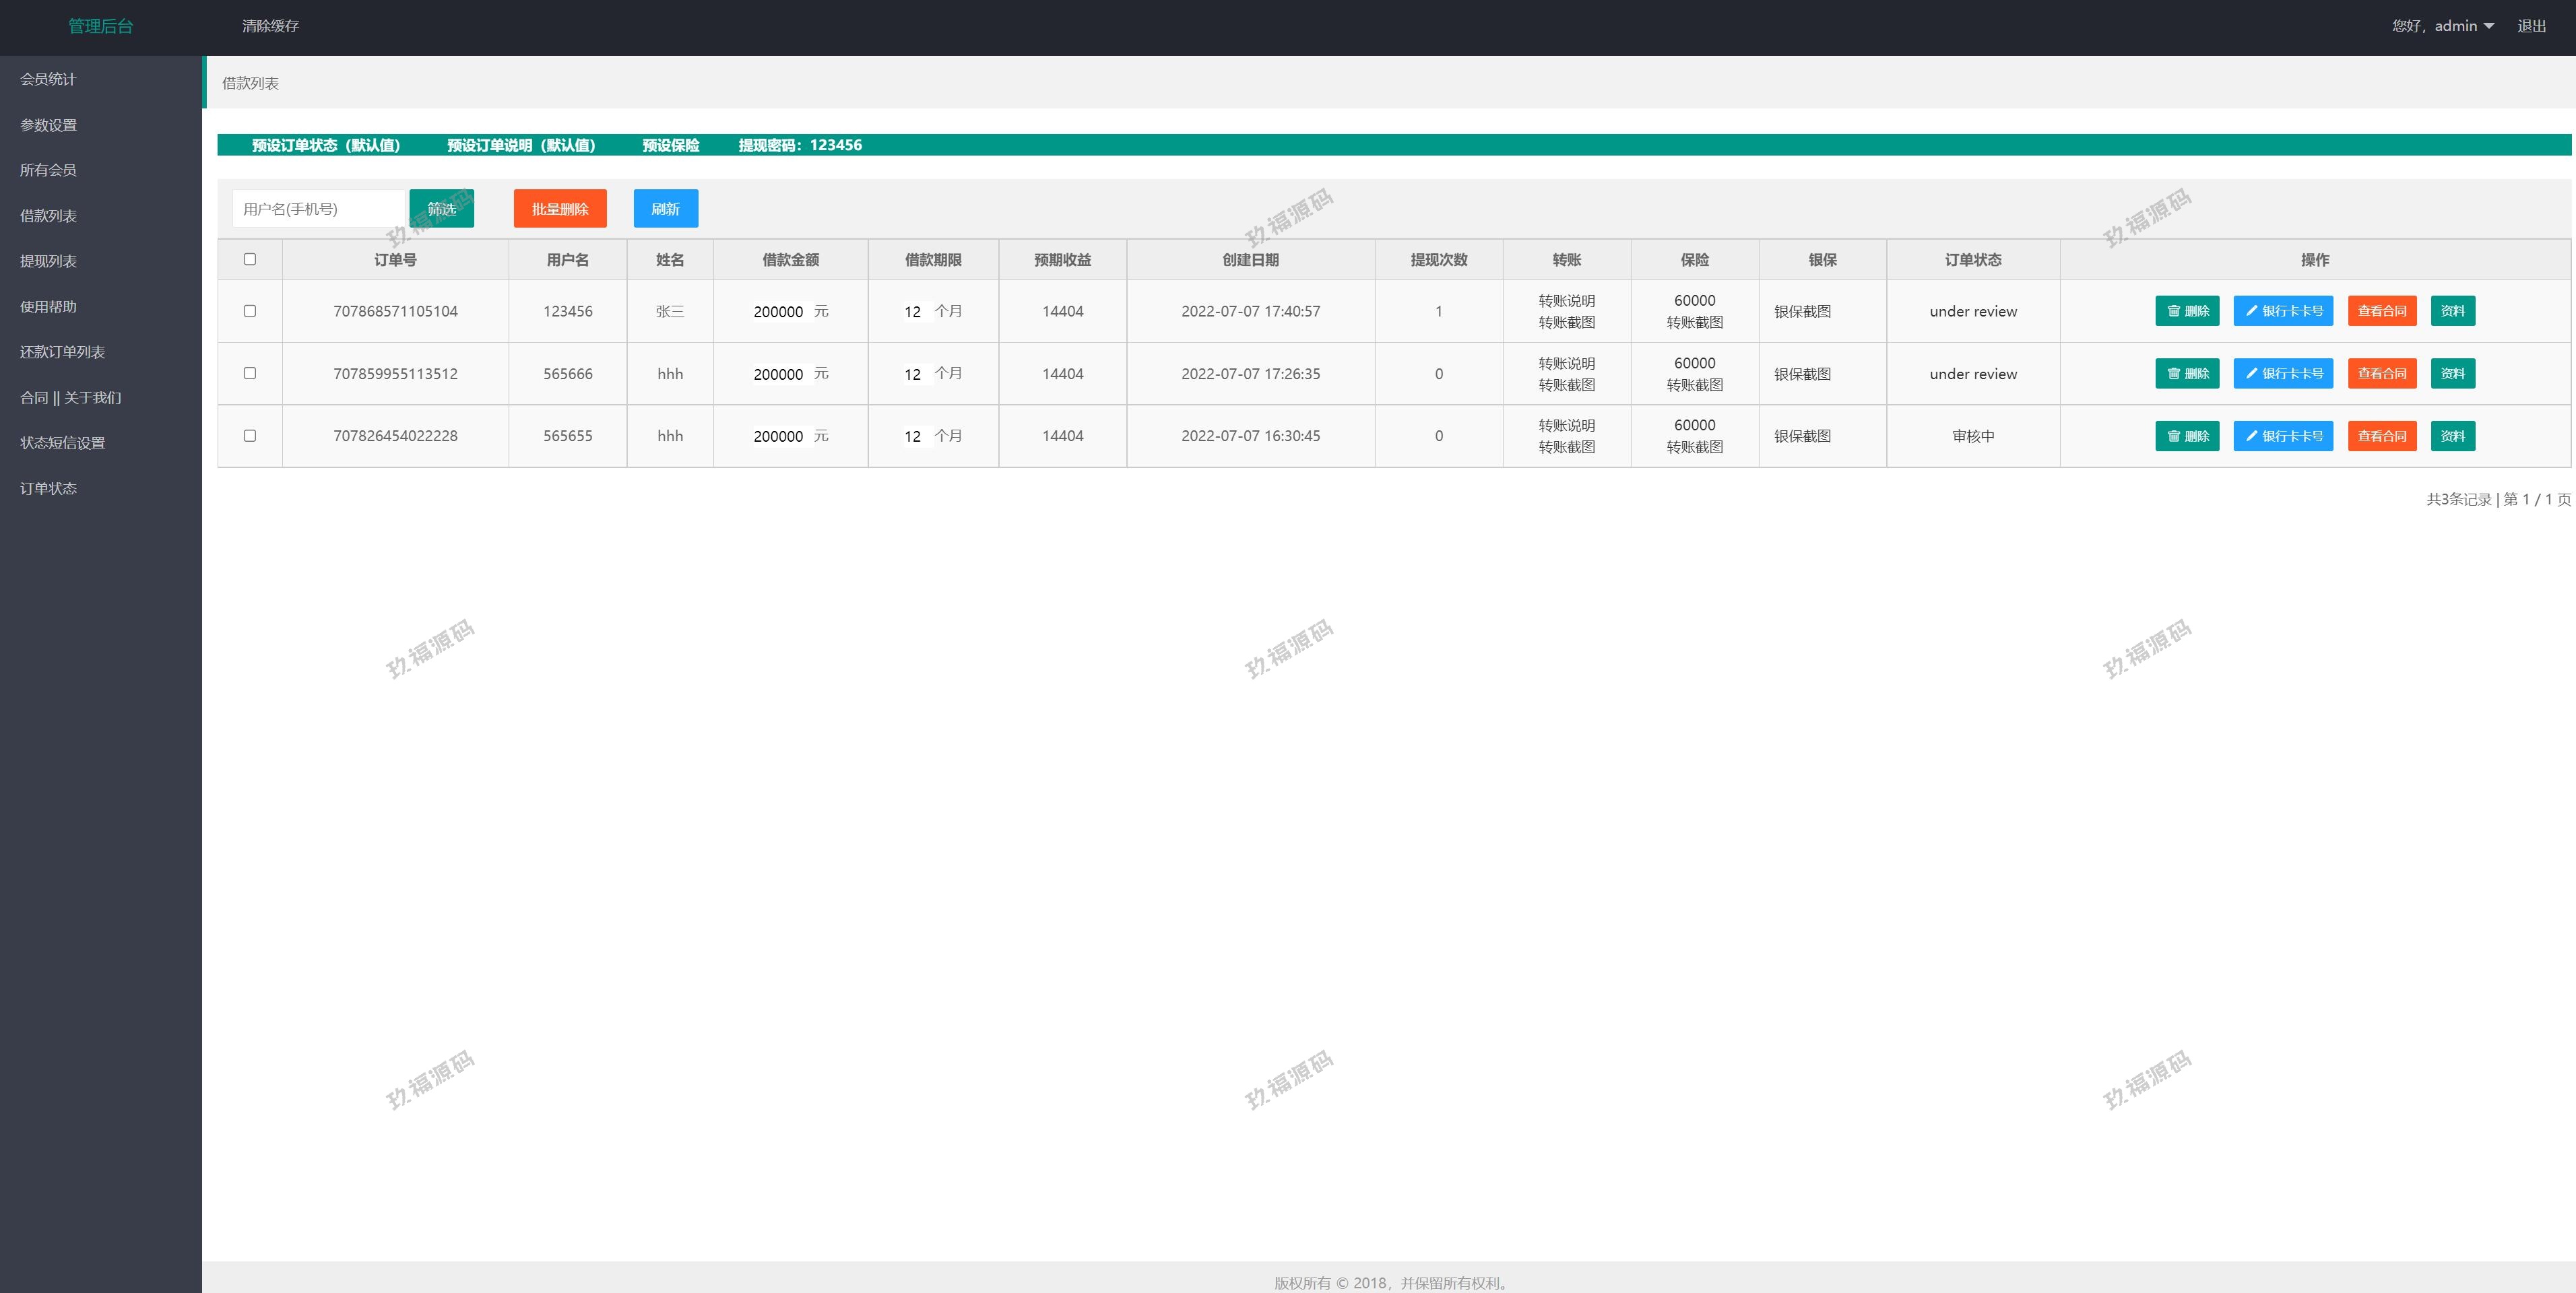Toggle the select-all checkbox in the table header
The width and height of the screenshot is (2576, 1293).
point(250,259)
